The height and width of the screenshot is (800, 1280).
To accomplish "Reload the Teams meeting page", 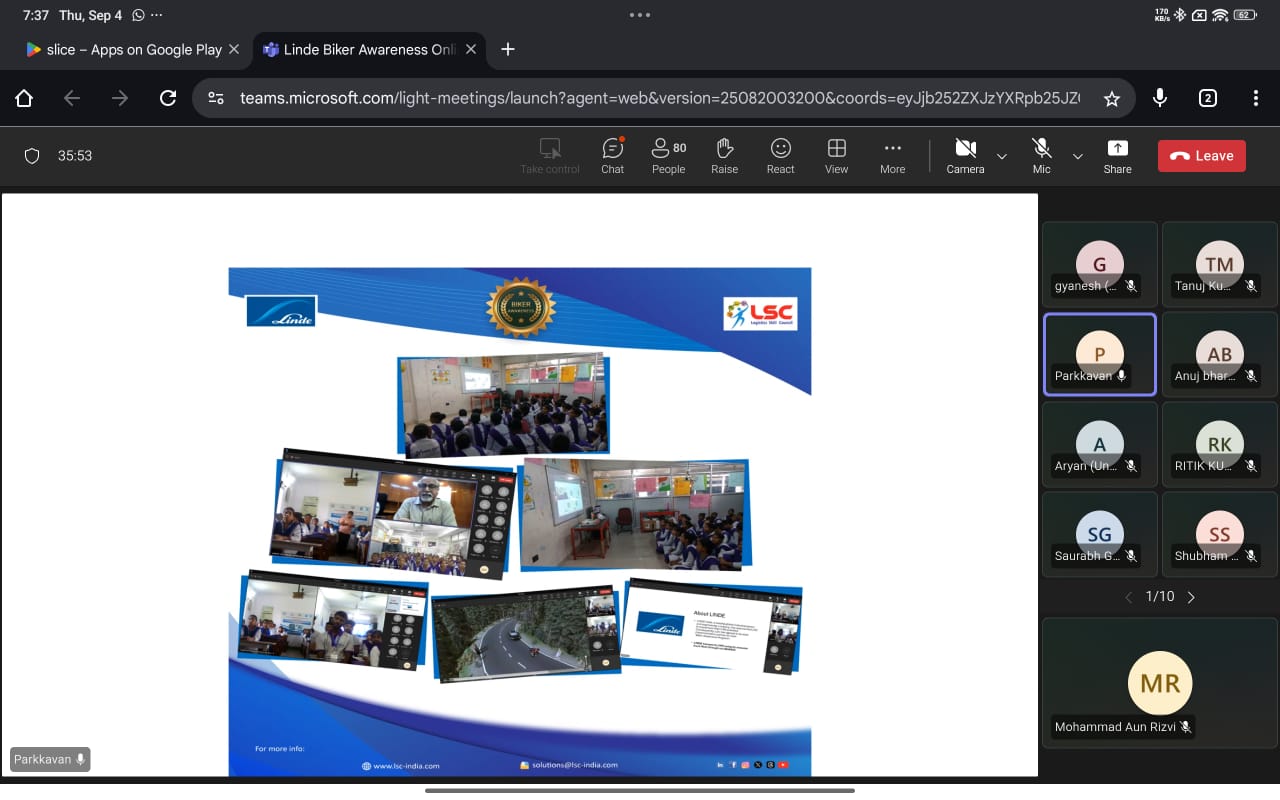I will (168, 98).
